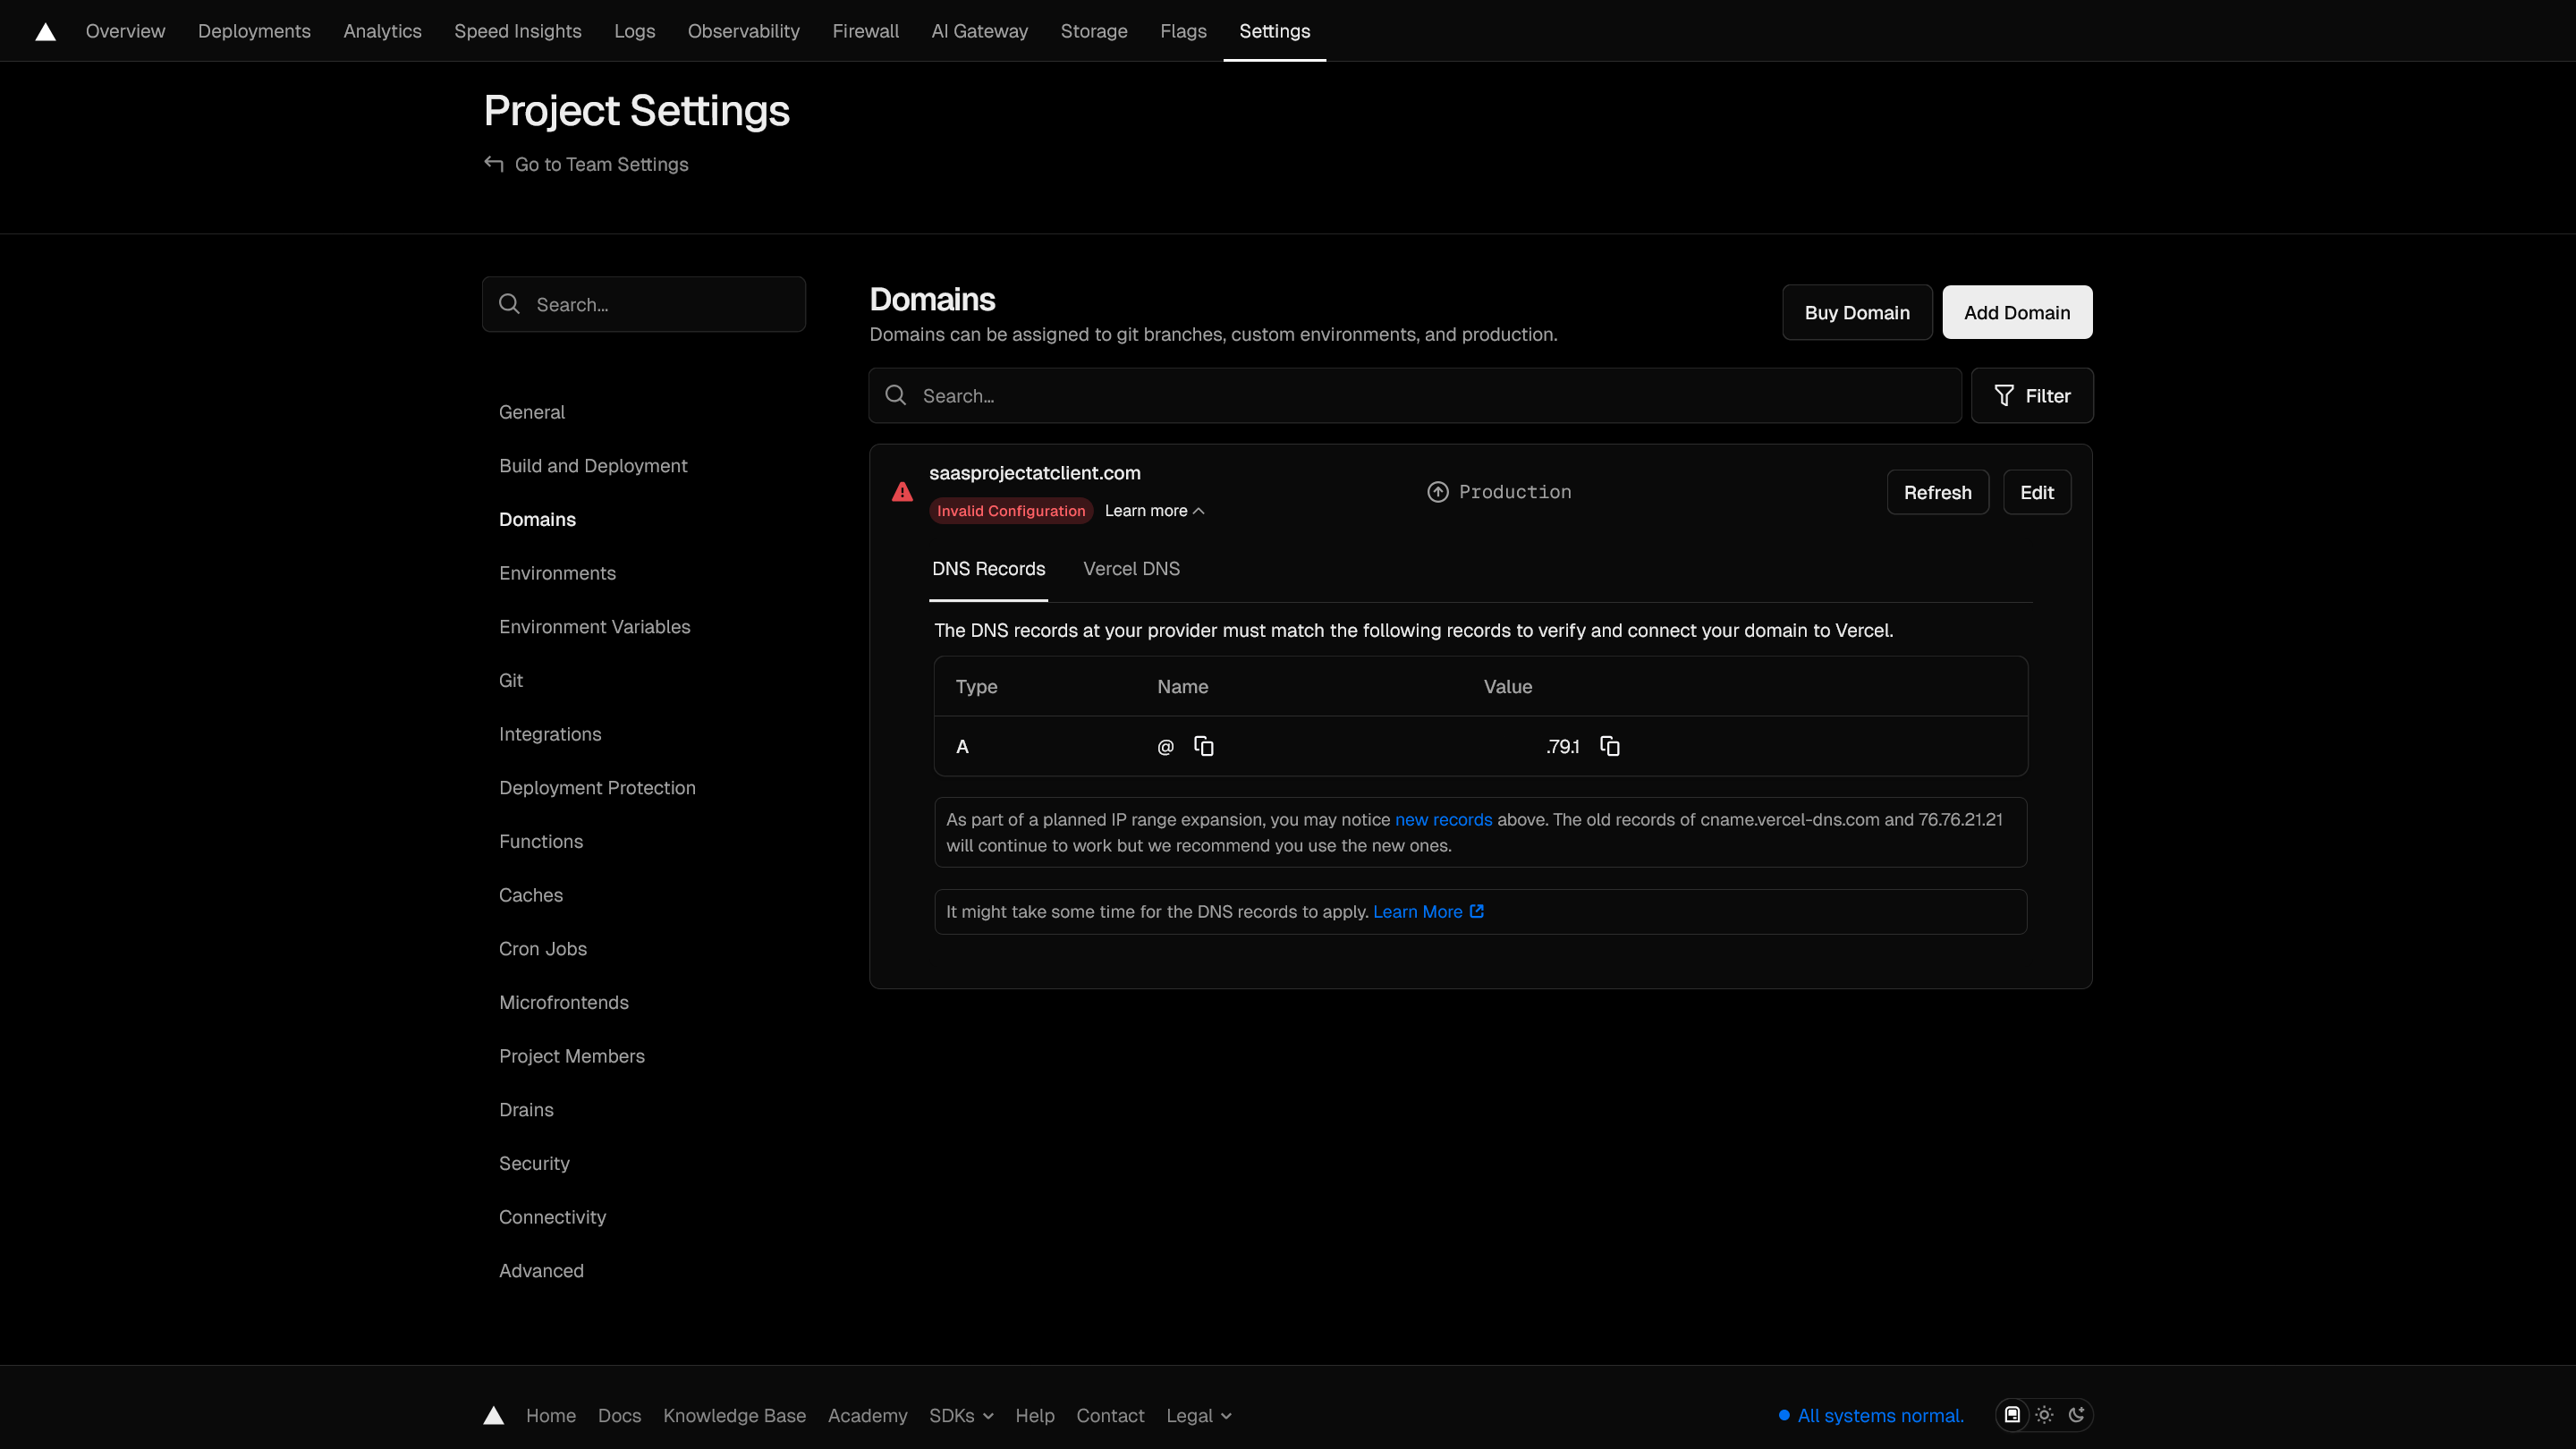Viewport: 2576px width, 1449px height.
Task: Open Git settings
Action: [511, 681]
